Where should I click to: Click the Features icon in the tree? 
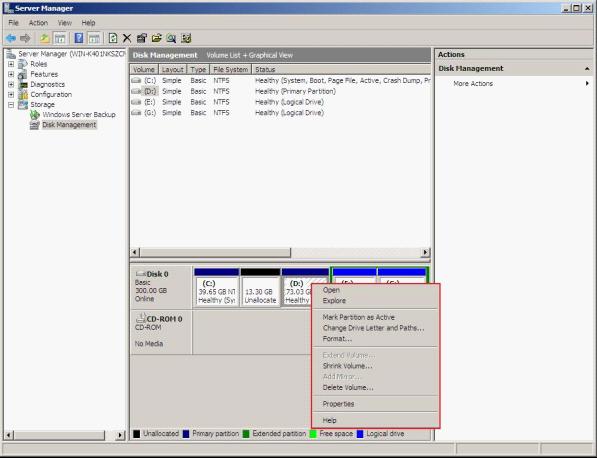tap(23, 74)
